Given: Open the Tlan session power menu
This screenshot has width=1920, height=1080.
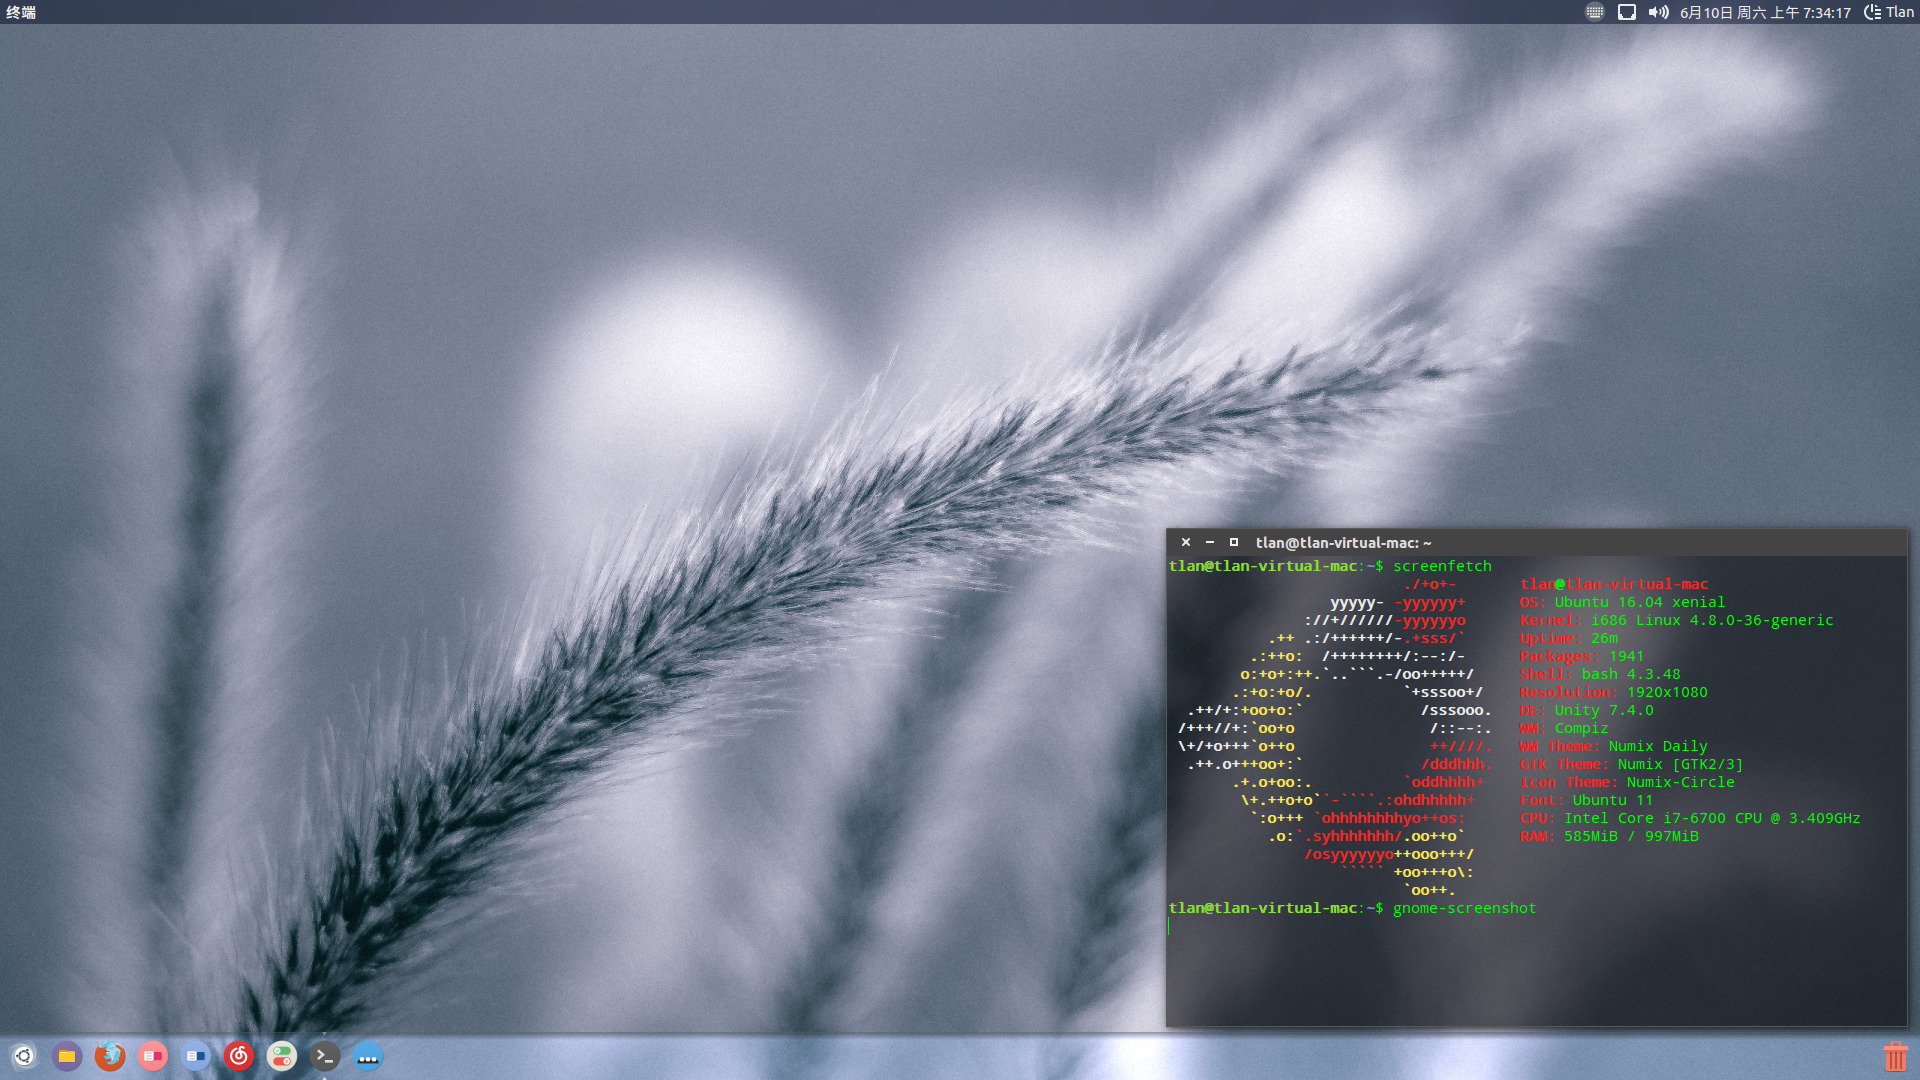Looking at the screenshot, I should click(1889, 12).
